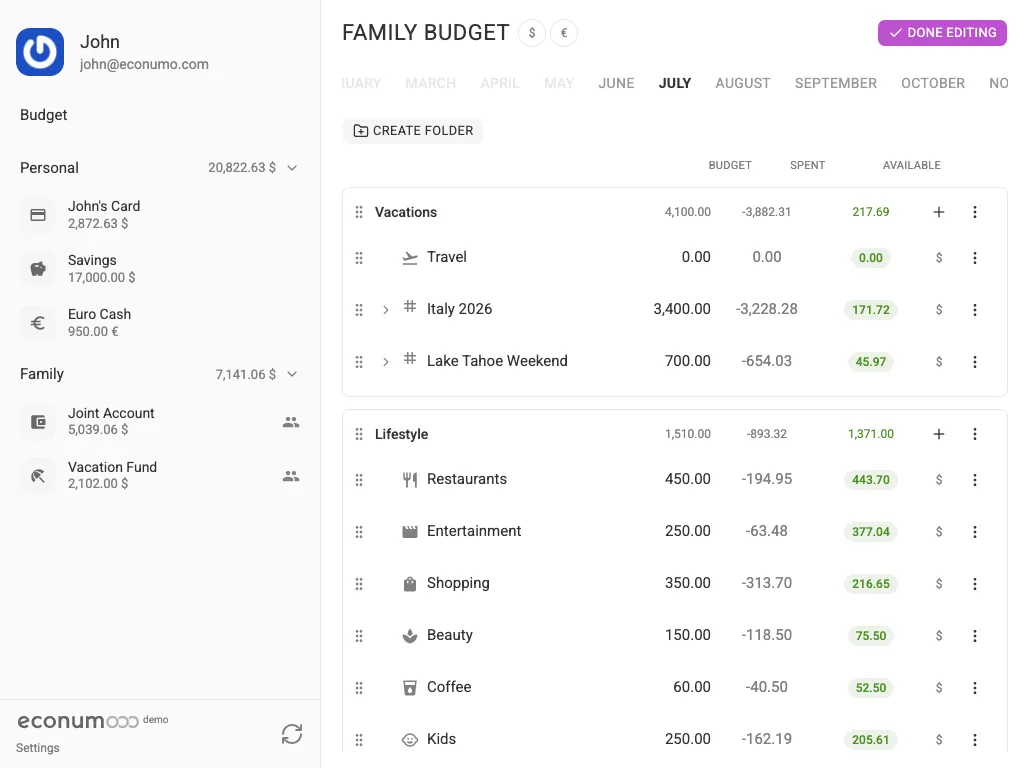This screenshot has width=1024, height=768.
Task: Switch to the August month tab
Action: (x=743, y=83)
